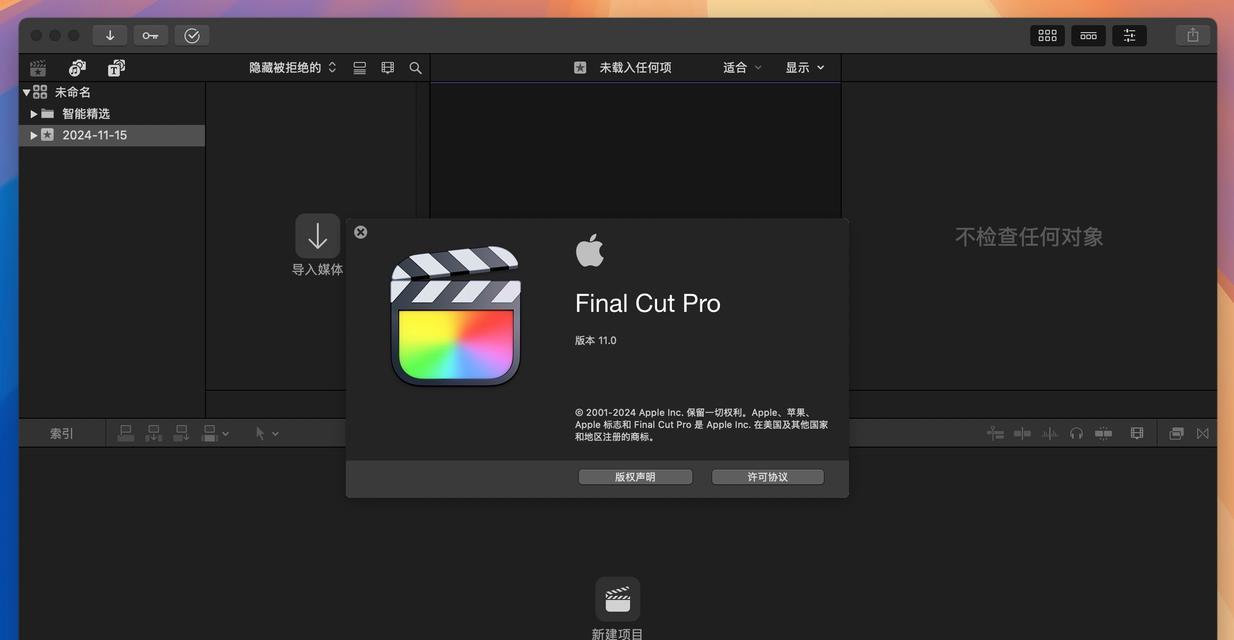1234x640 pixels.
Task: Open the edit mode options chevron
Action: point(226,434)
